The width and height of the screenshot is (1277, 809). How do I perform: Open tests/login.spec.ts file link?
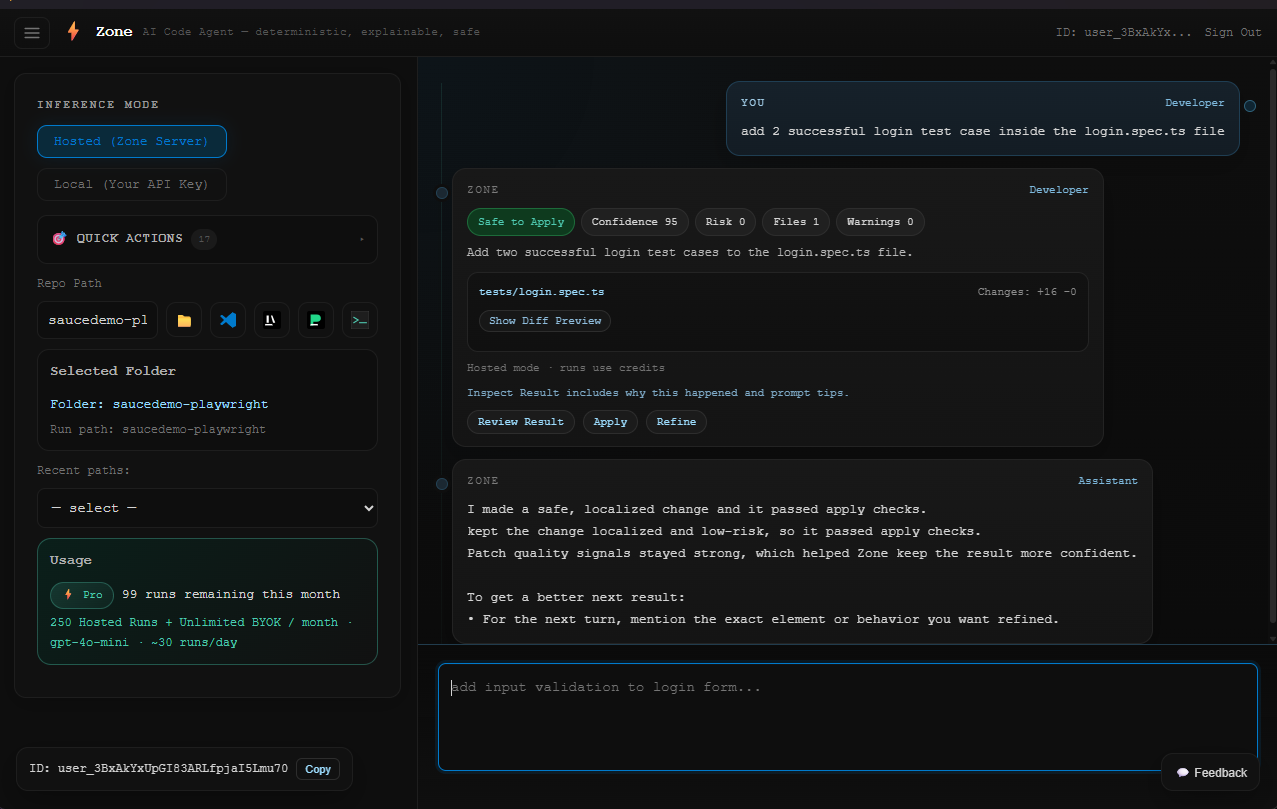[541, 292]
